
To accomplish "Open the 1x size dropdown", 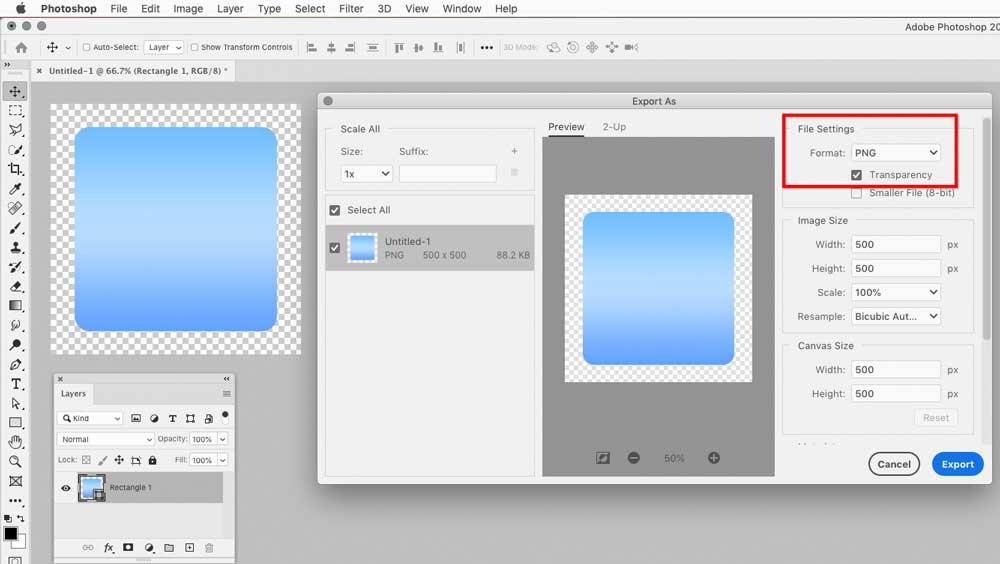I will point(366,174).
